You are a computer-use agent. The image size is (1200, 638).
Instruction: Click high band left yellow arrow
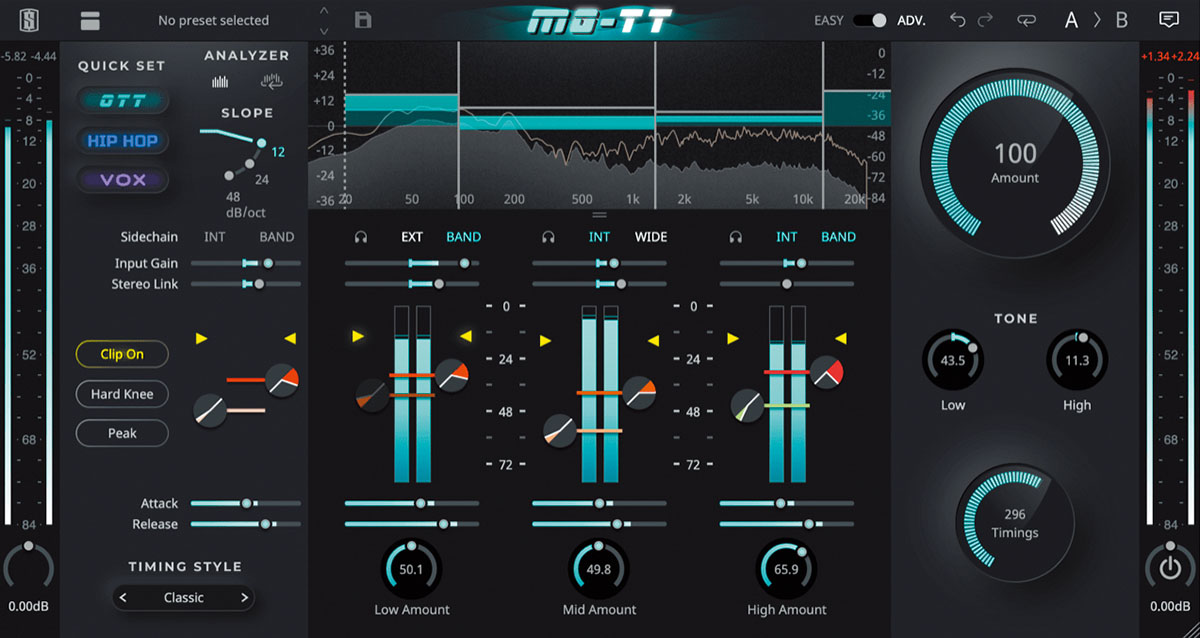click(733, 339)
